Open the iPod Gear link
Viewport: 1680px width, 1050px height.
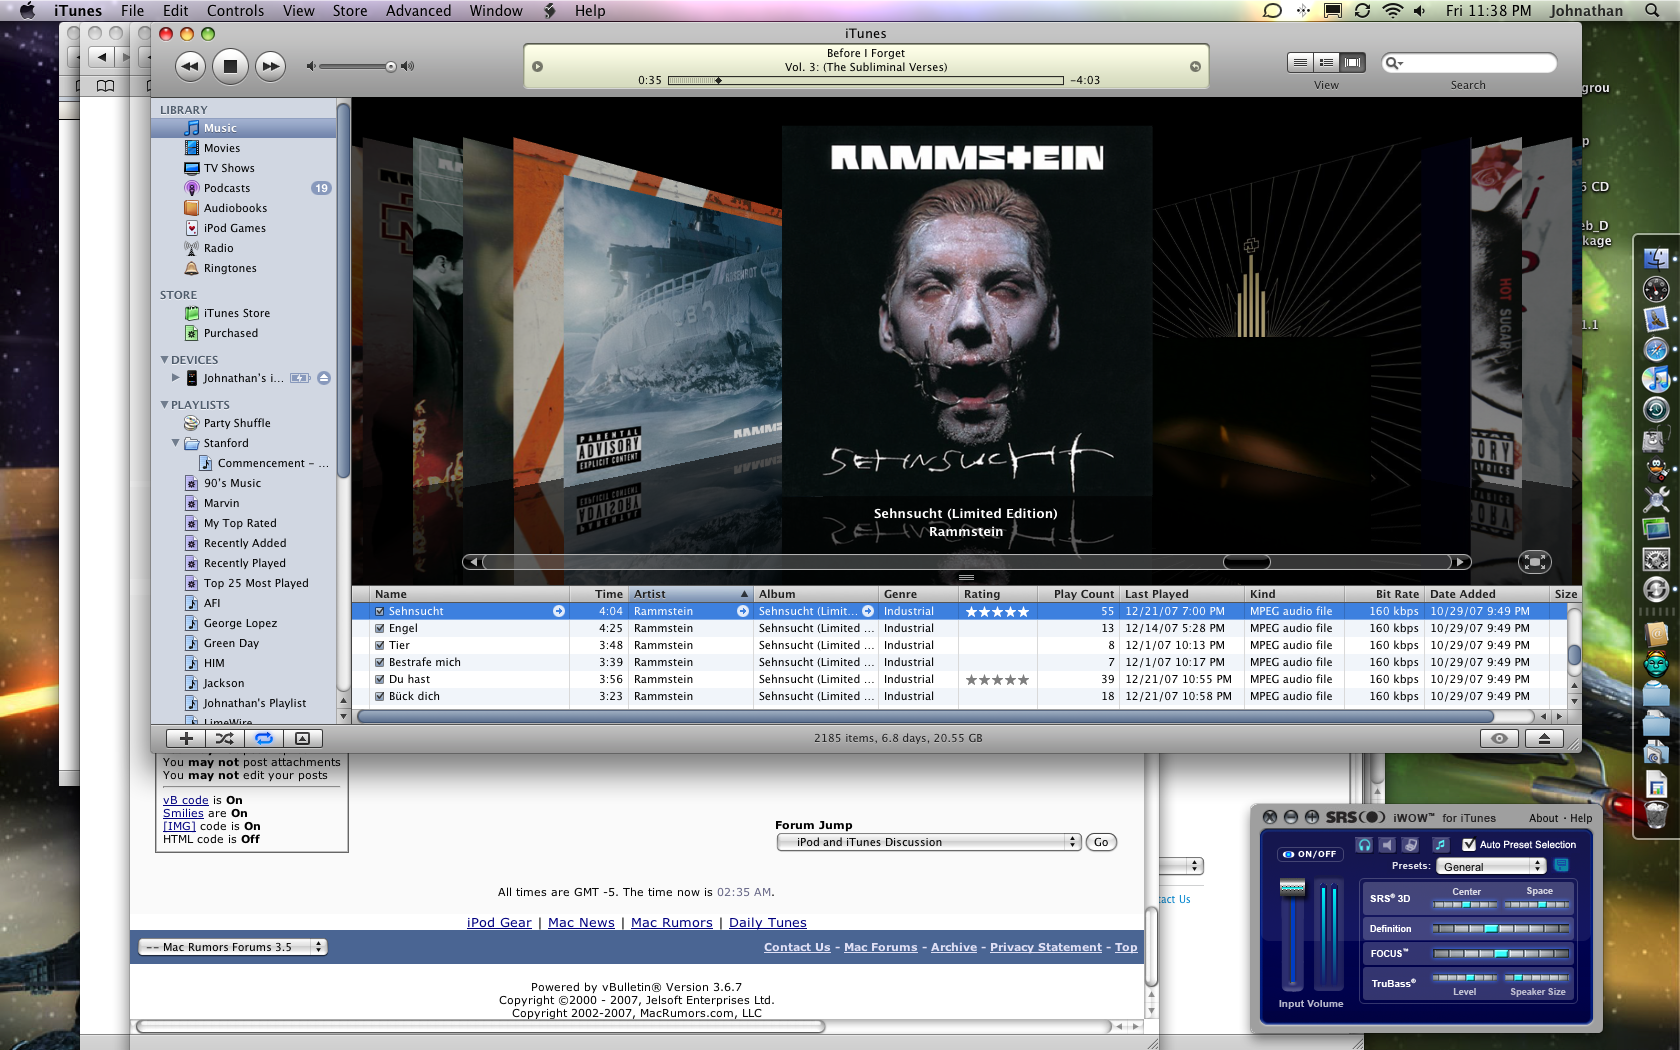[499, 923]
